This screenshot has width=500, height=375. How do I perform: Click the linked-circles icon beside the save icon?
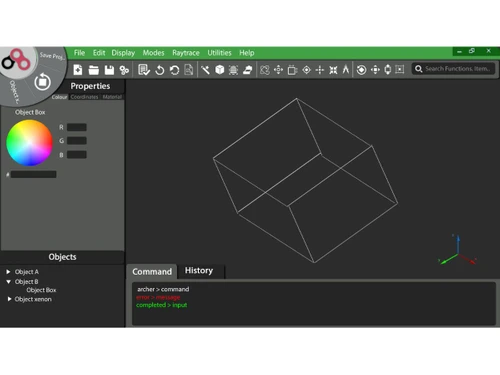click(124, 70)
